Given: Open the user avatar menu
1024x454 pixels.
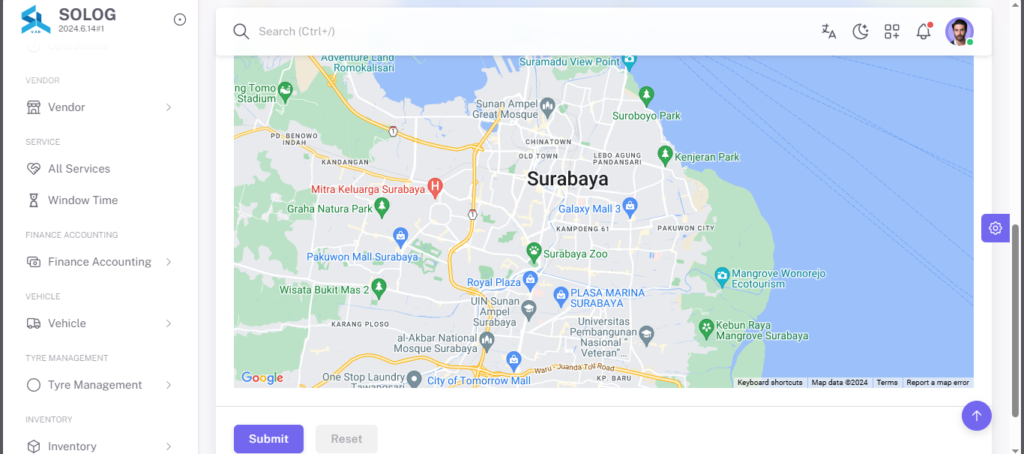Looking at the screenshot, I should 959,31.
